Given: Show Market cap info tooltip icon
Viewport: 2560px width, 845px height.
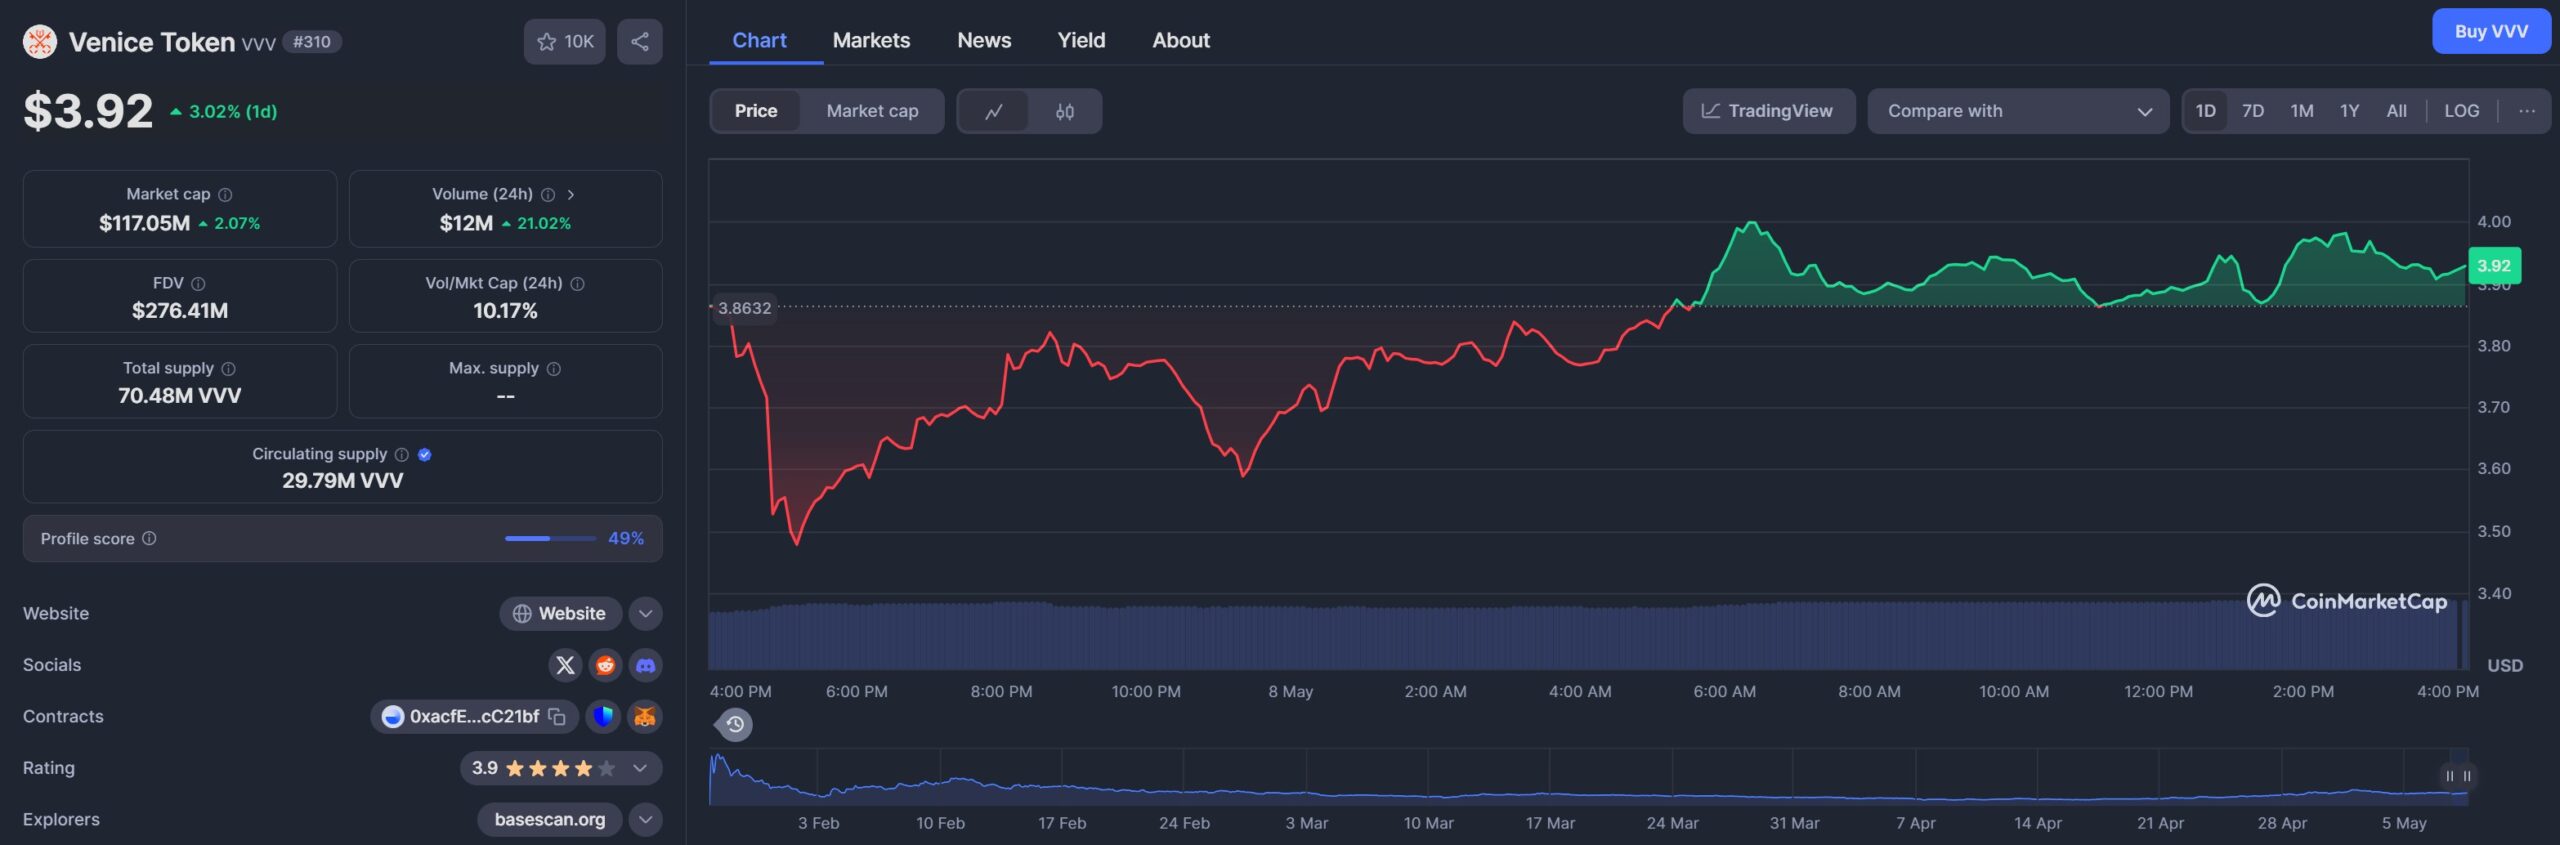Looking at the screenshot, I should pyautogui.click(x=225, y=194).
